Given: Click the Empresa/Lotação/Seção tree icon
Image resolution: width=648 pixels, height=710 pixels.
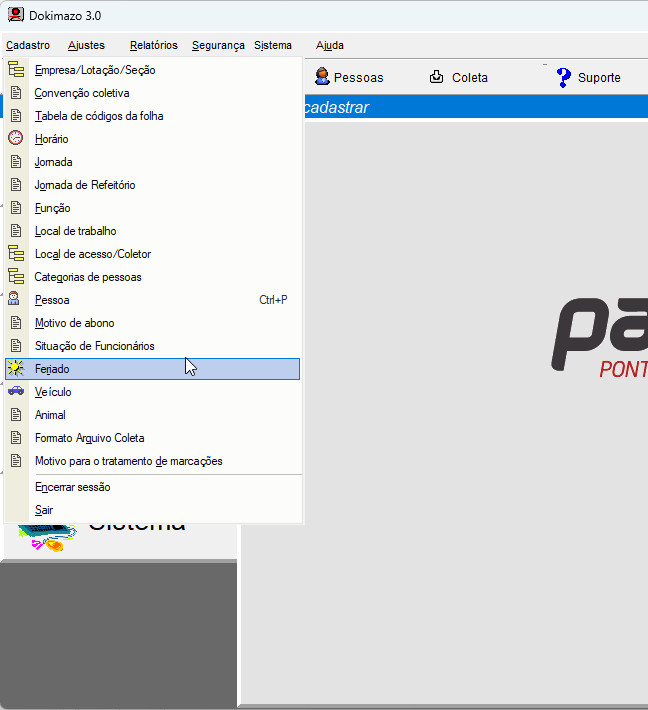Looking at the screenshot, I should coord(16,70).
